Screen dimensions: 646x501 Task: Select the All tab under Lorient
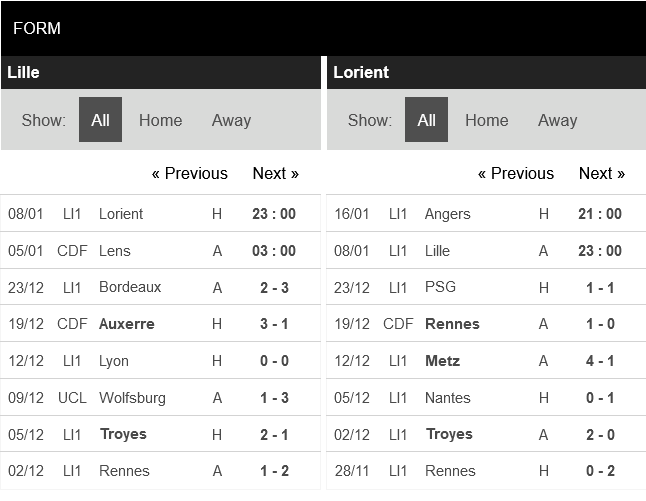pos(427,120)
